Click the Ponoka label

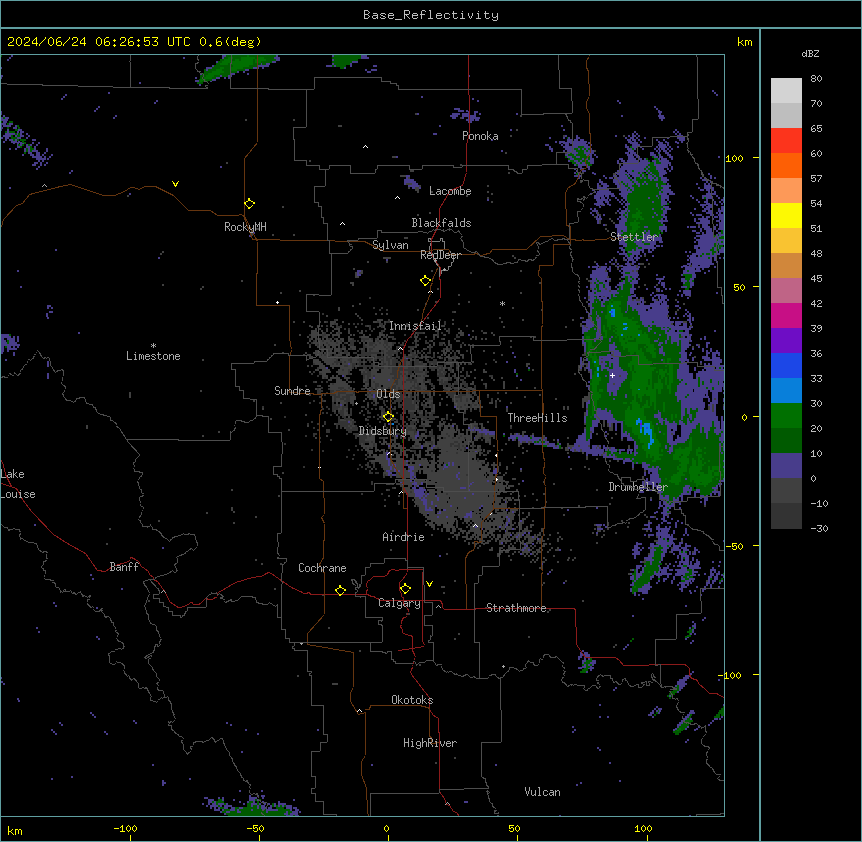[480, 136]
